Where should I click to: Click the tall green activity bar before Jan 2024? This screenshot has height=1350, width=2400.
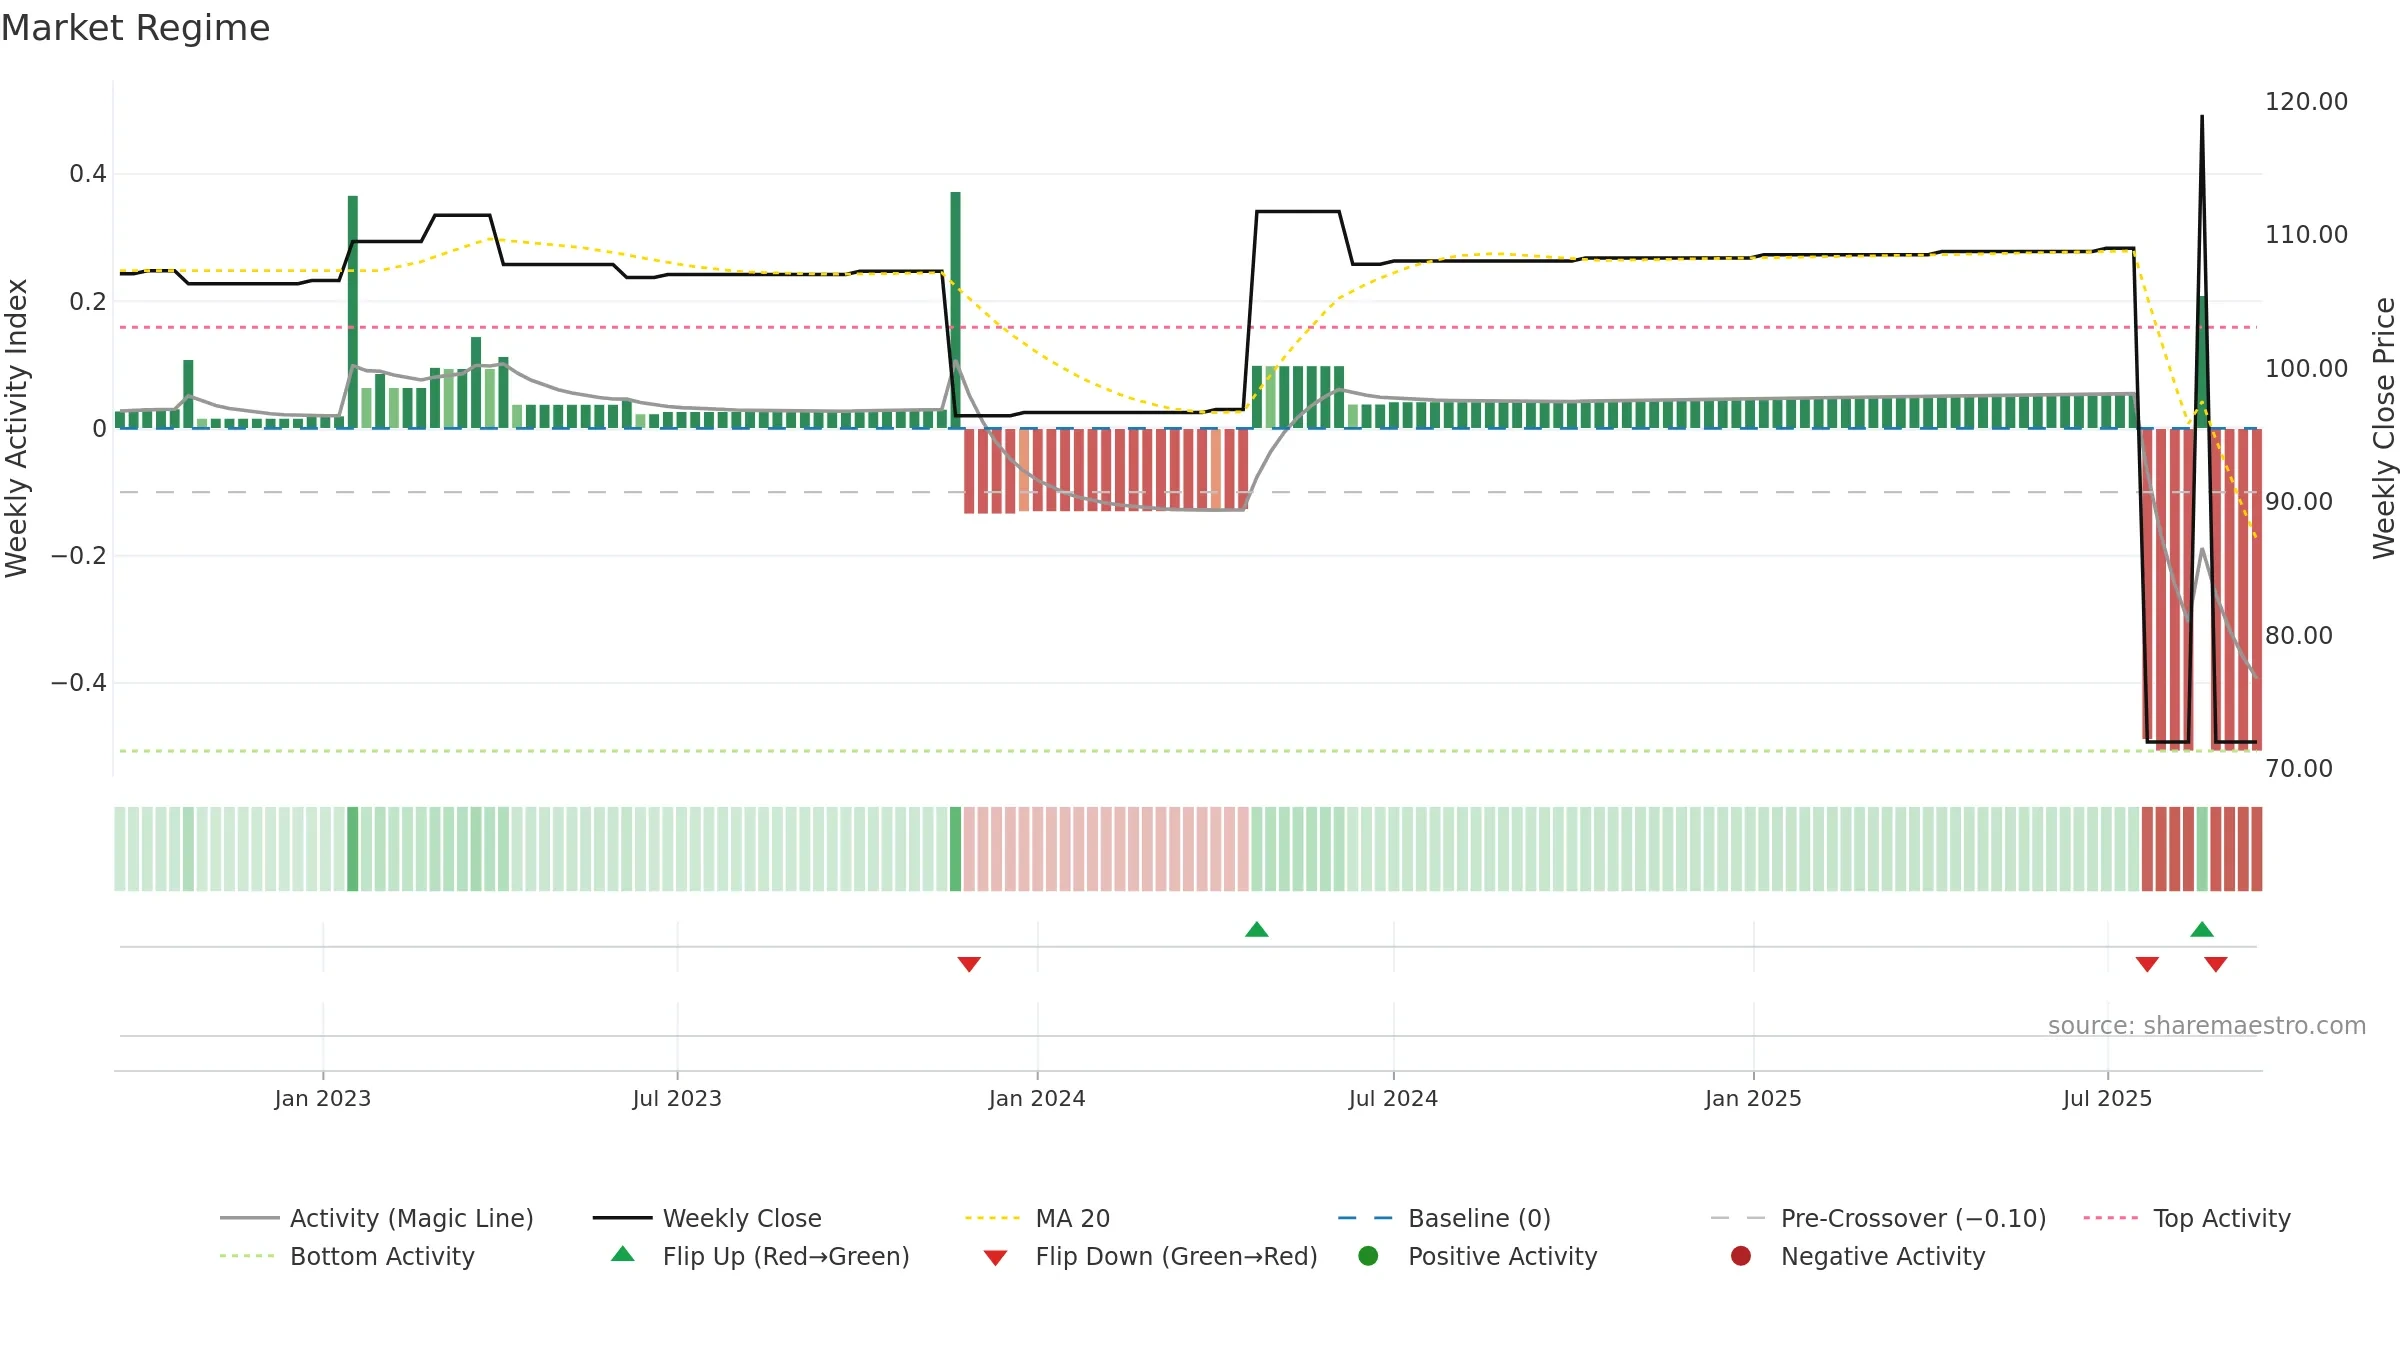click(x=956, y=310)
